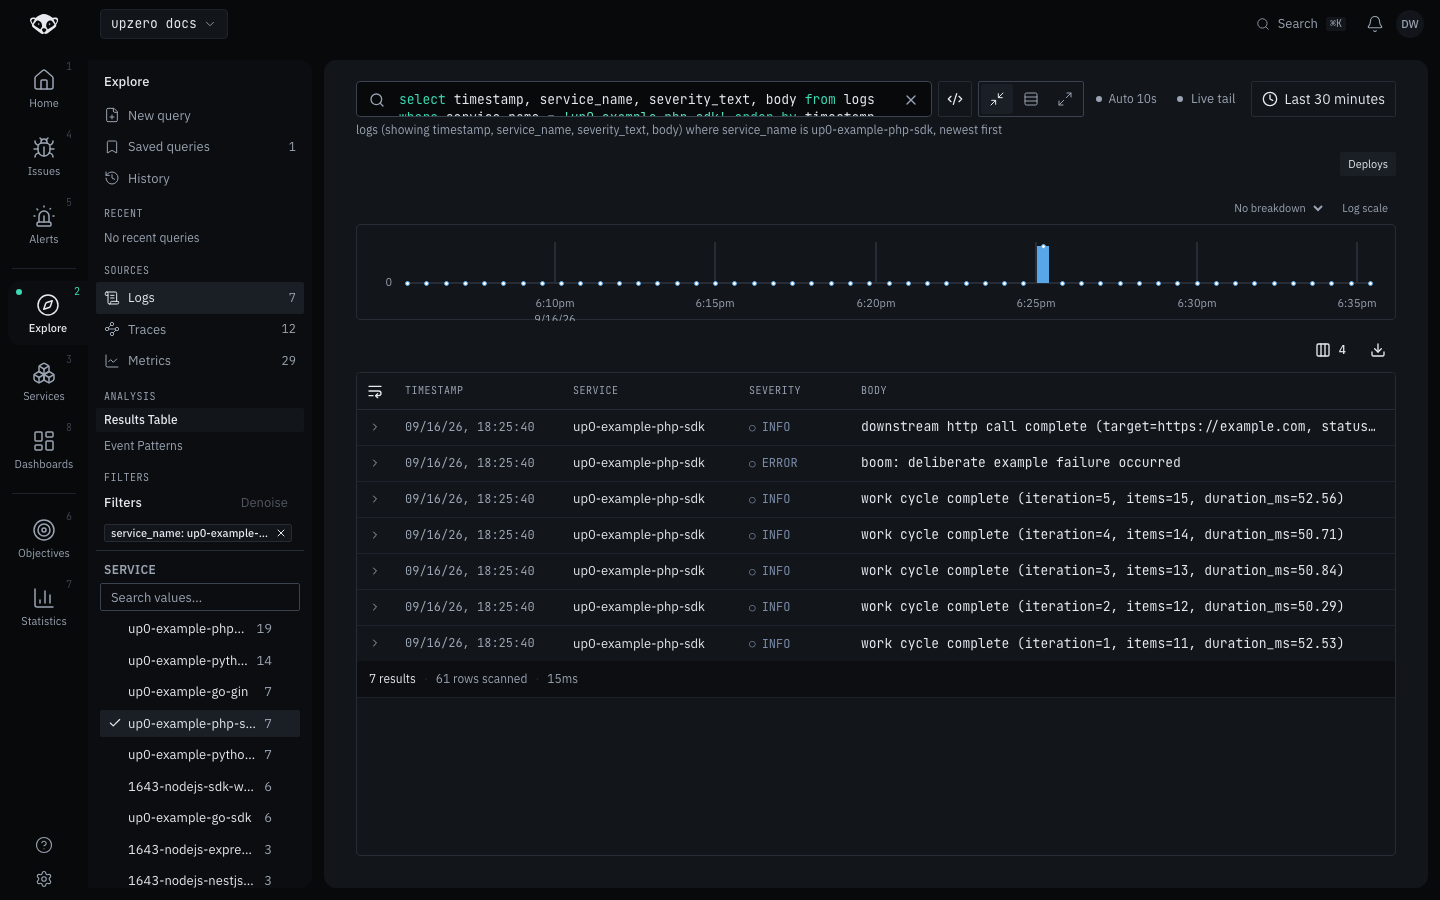Select the Metrics source
The width and height of the screenshot is (1440, 900).
tap(200, 361)
